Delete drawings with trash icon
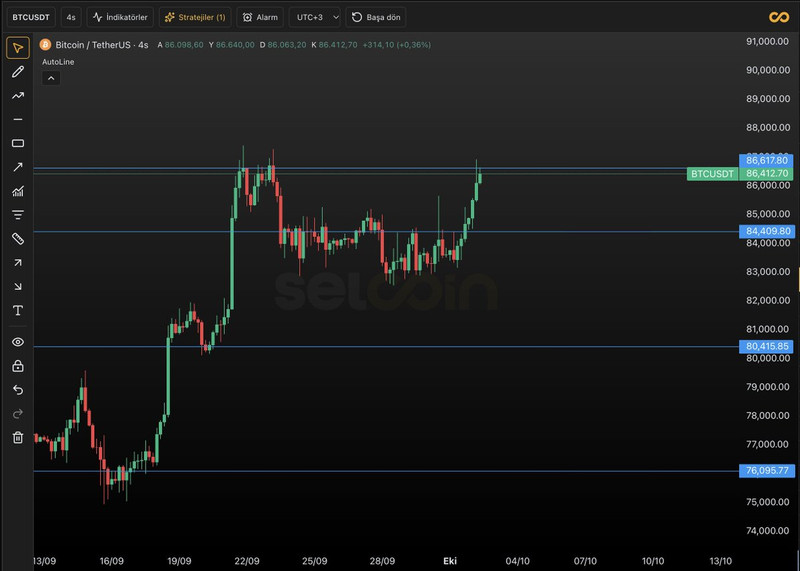This screenshot has width=800, height=571. [18, 437]
